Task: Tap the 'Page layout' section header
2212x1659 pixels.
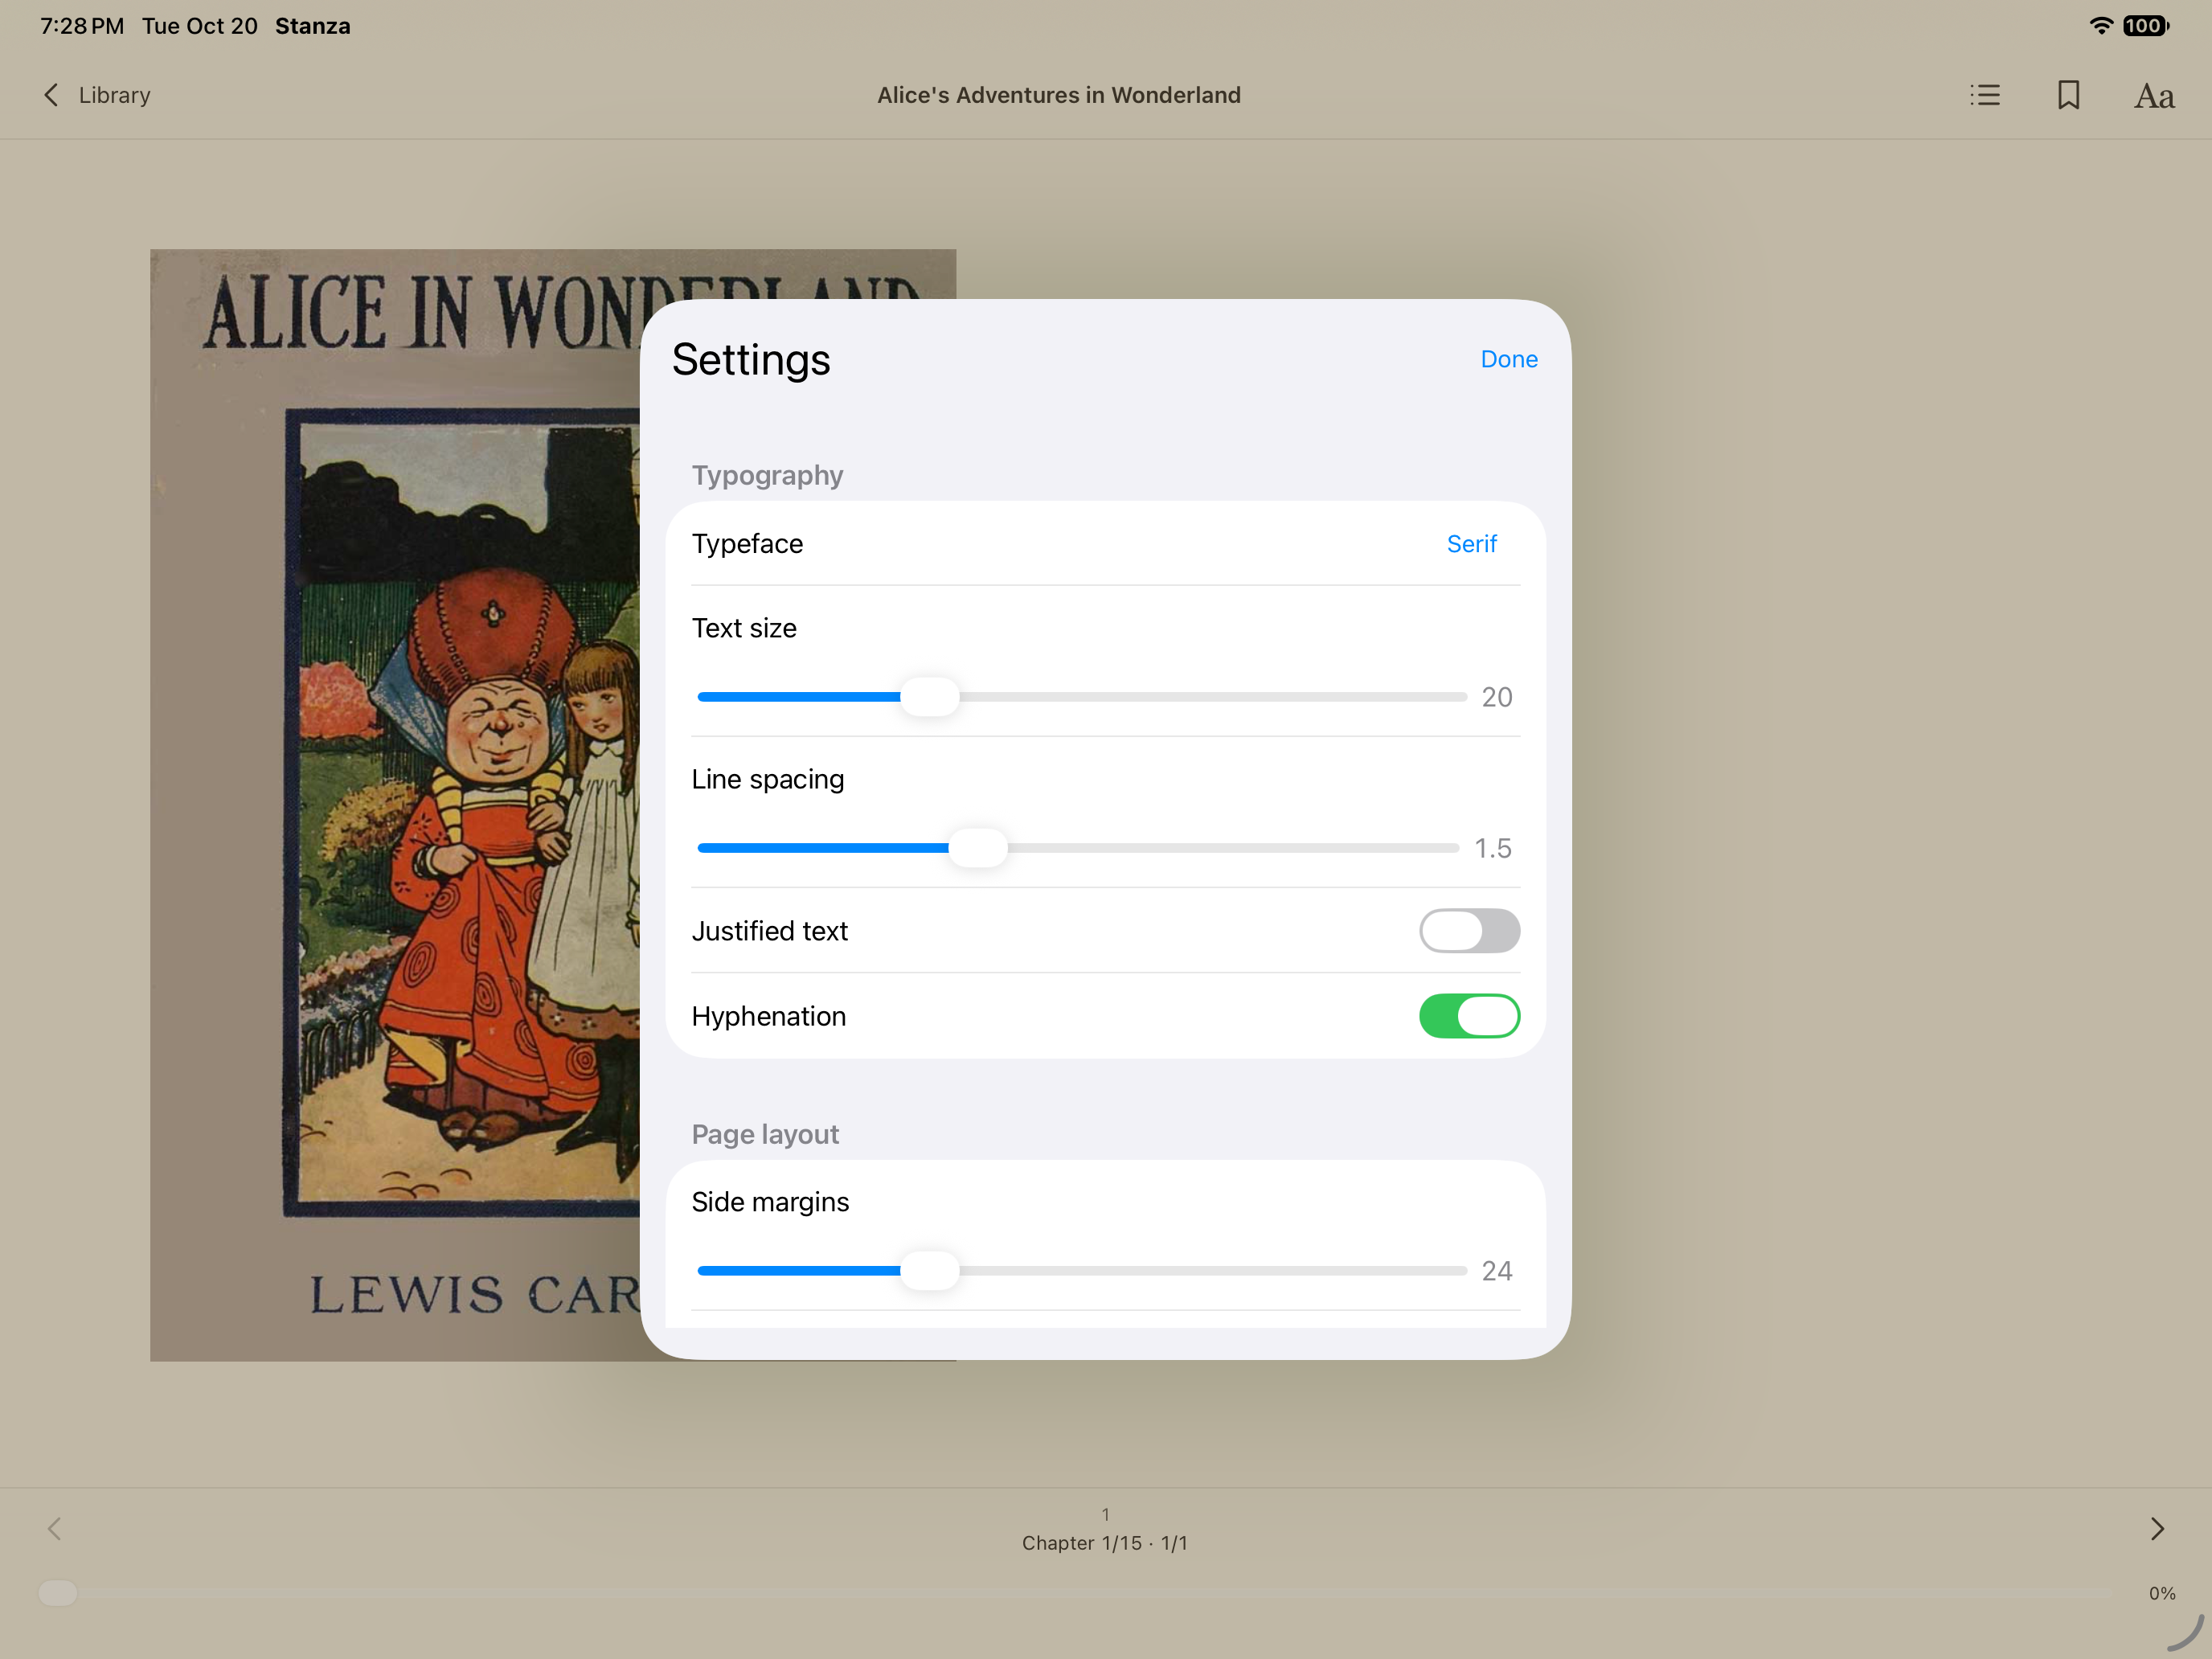Action: coord(765,1134)
